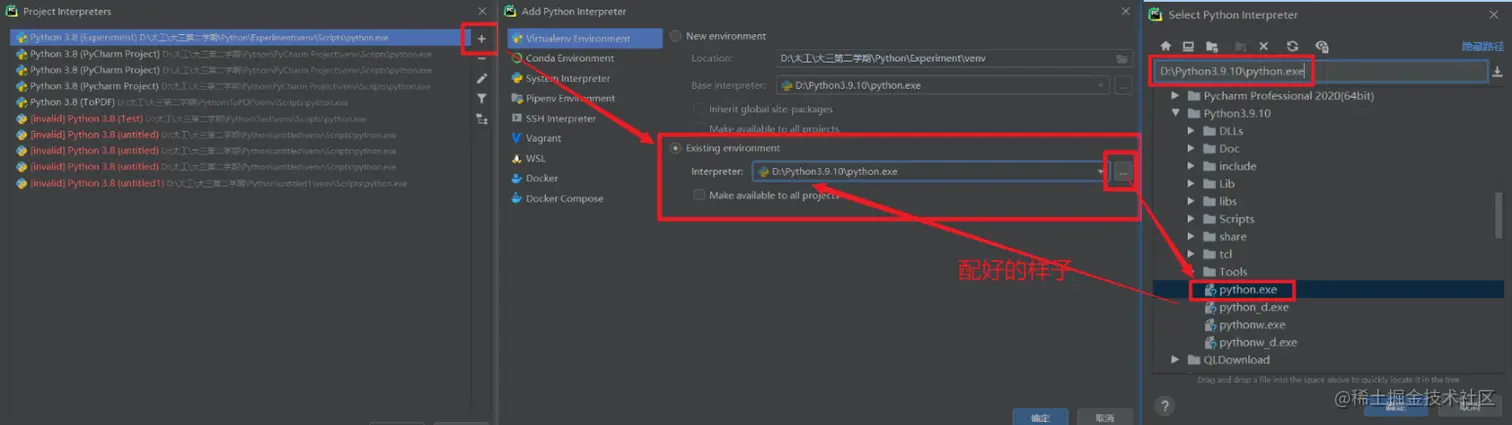Select Docker Compose in the sidebar
Screen dimensions: 1512x425
585,198
